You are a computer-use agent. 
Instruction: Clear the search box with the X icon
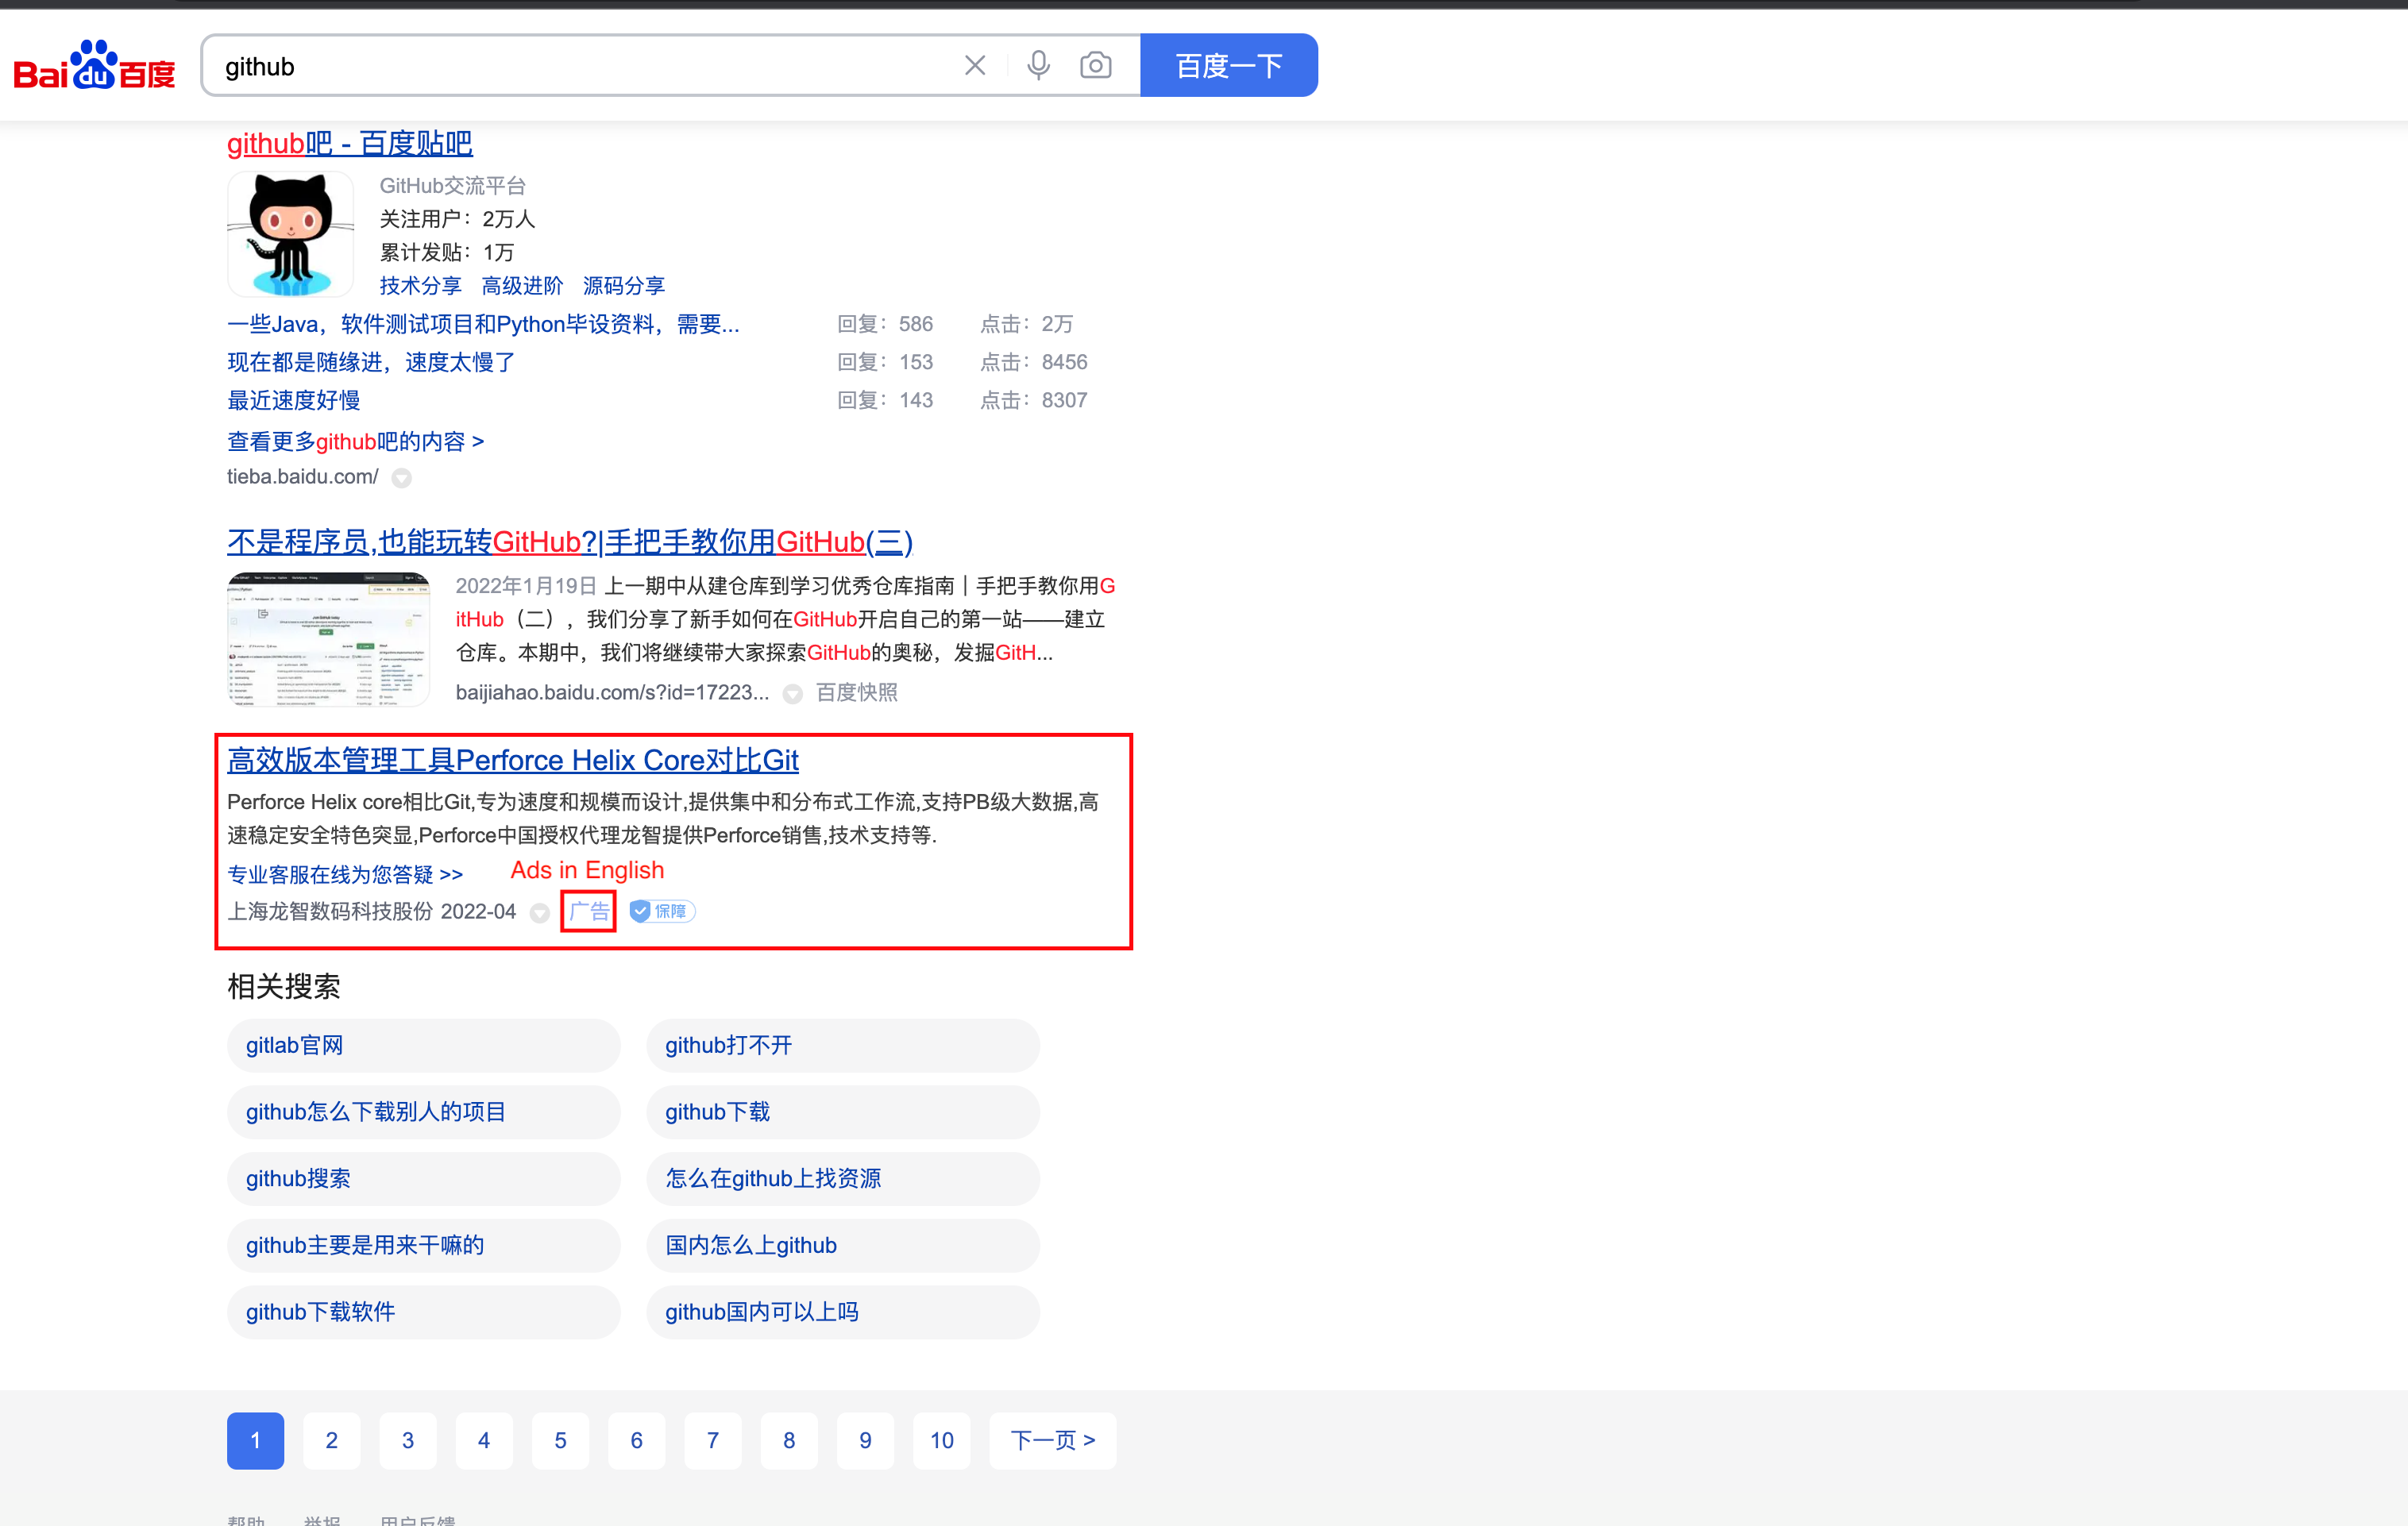[x=974, y=64]
